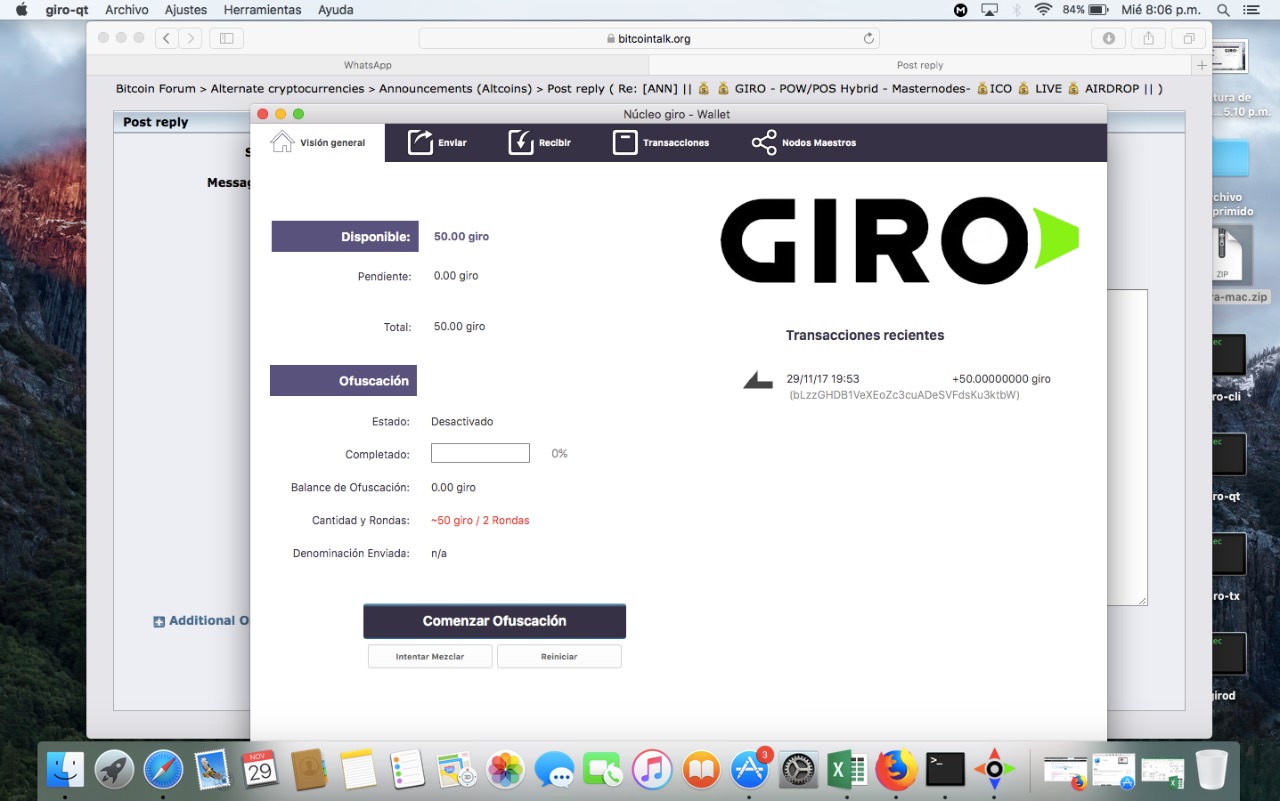Click the Comenzar Ofuscación button
This screenshot has height=801, width=1280.
coord(494,621)
